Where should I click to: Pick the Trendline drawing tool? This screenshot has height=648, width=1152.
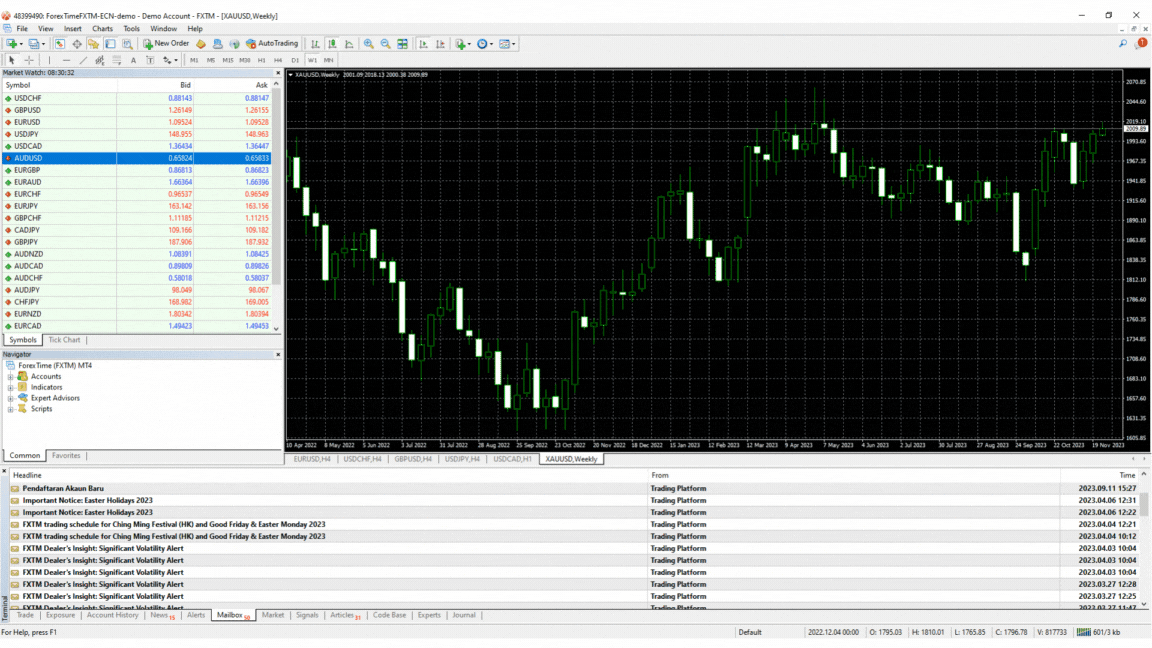83,60
